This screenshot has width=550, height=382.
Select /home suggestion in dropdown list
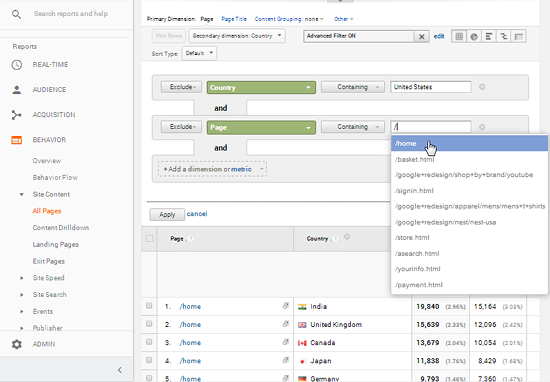(x=469, y=143)
